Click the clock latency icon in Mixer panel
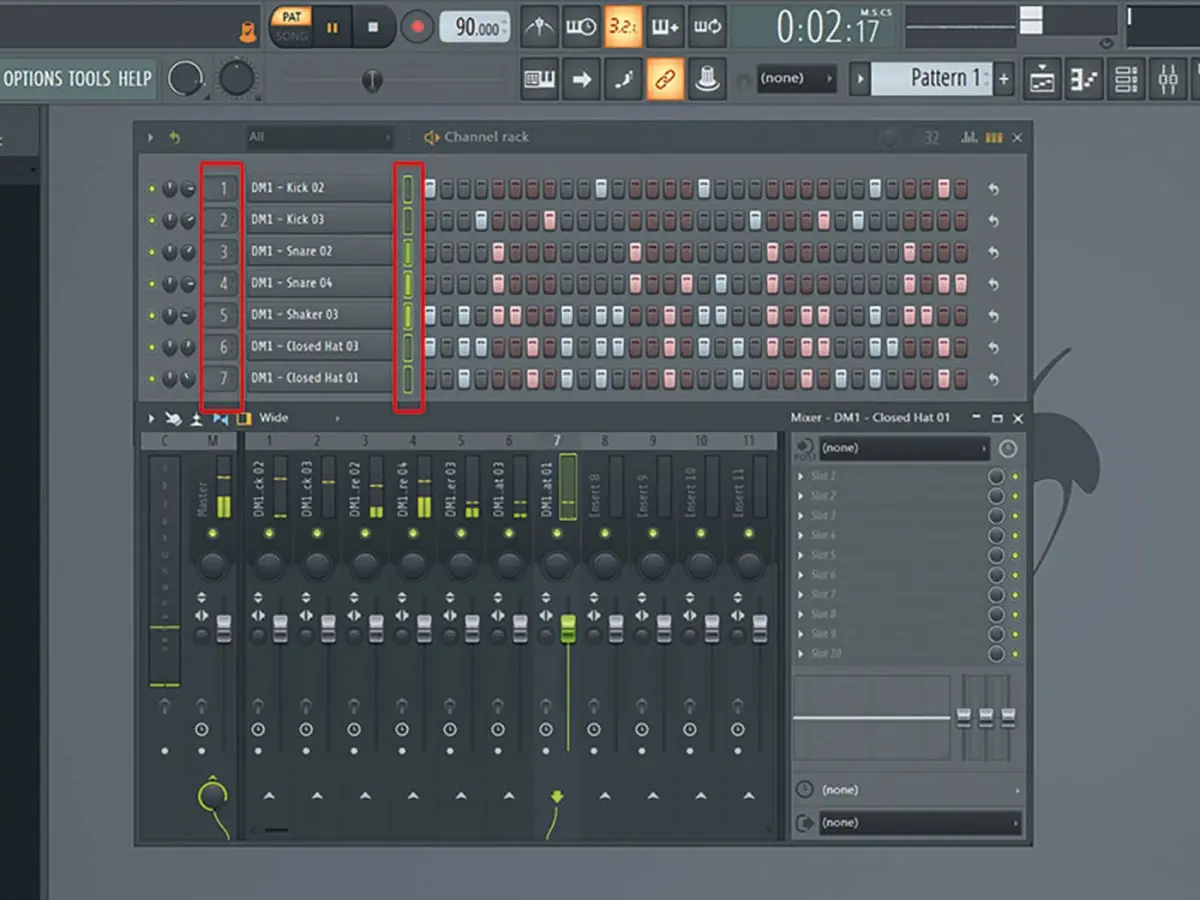 (1007, 449)
